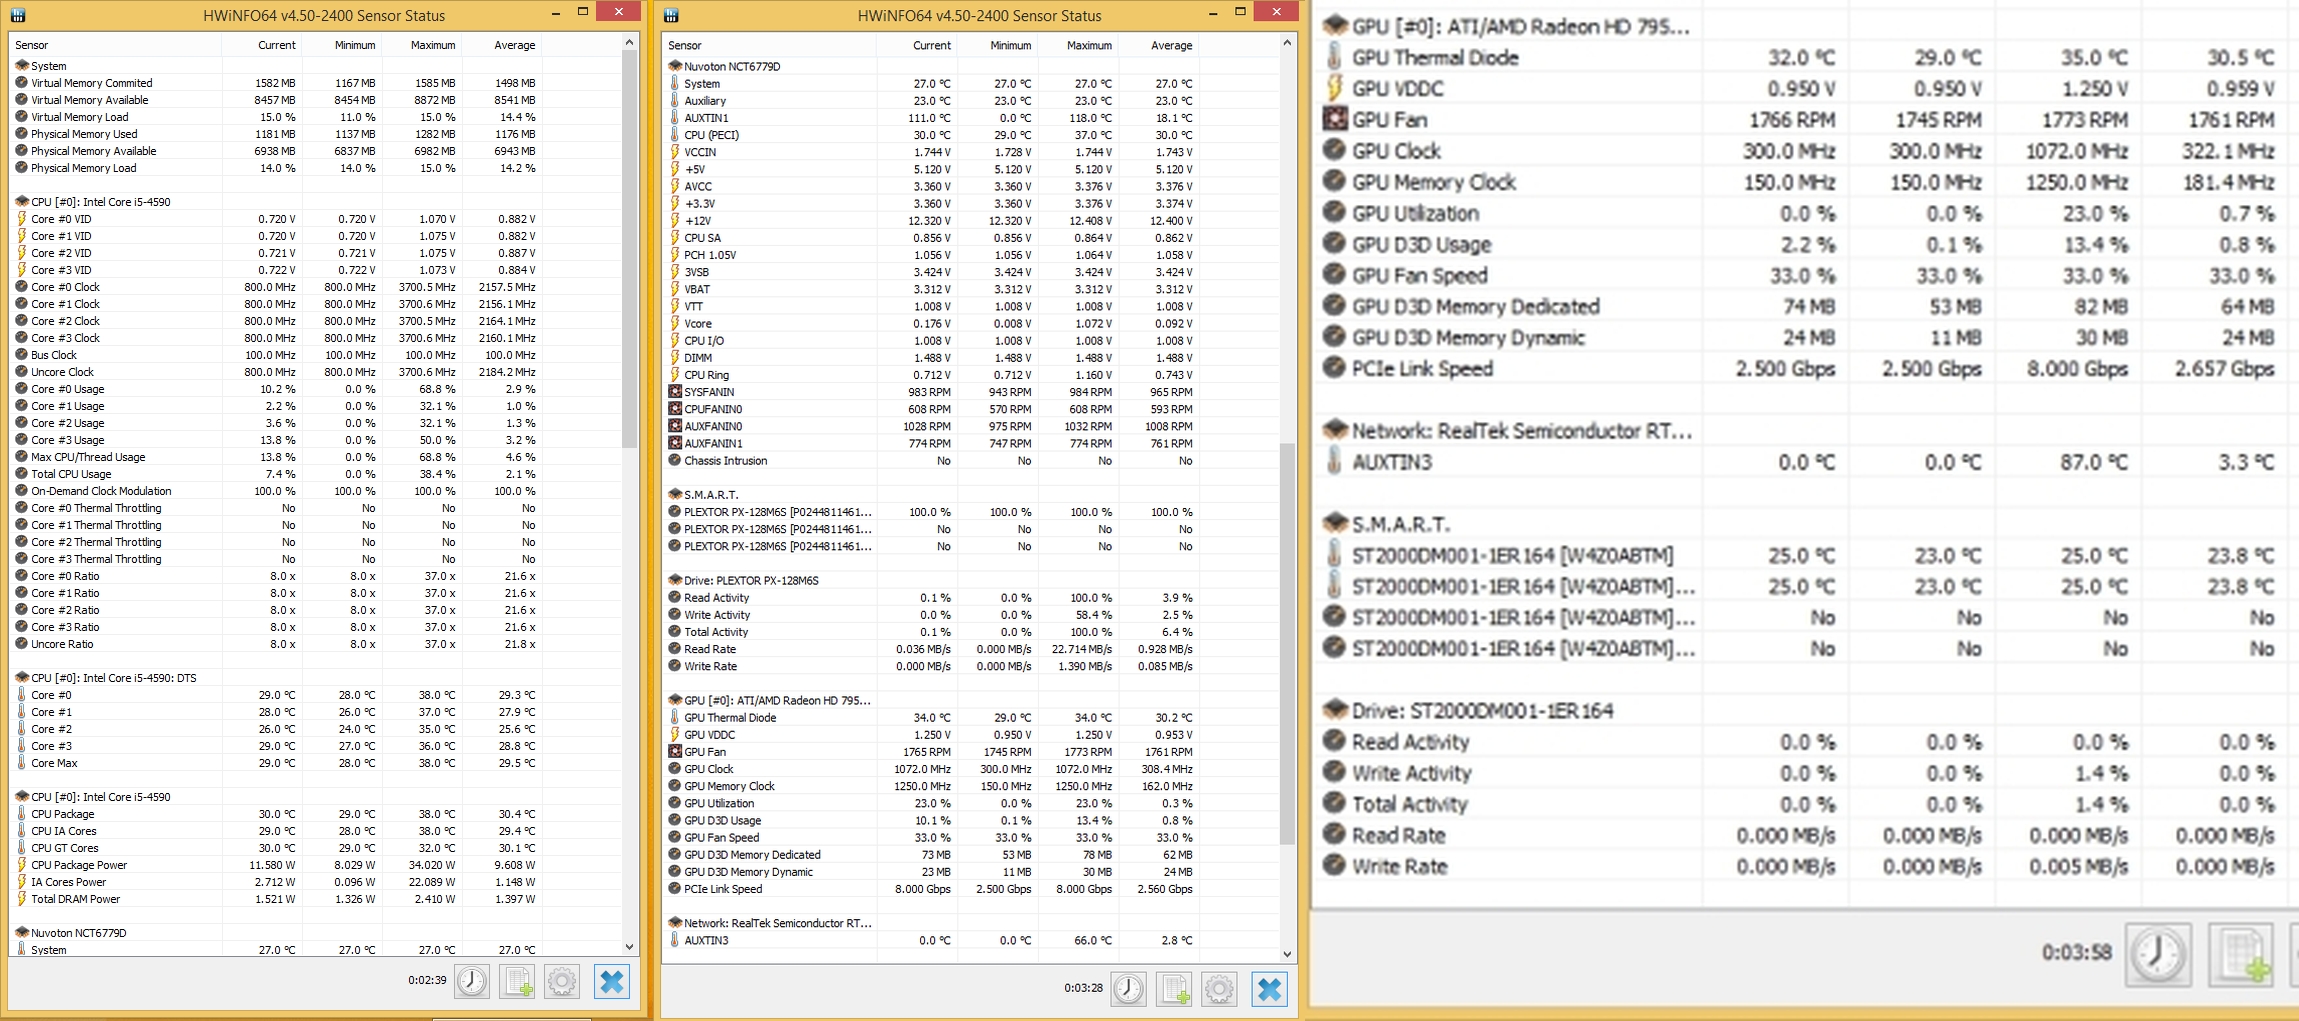This screenshot has width=2299, height=1021.
Task: Click the 0:03:28 elapsed timer
Action: pos(1083,988)
